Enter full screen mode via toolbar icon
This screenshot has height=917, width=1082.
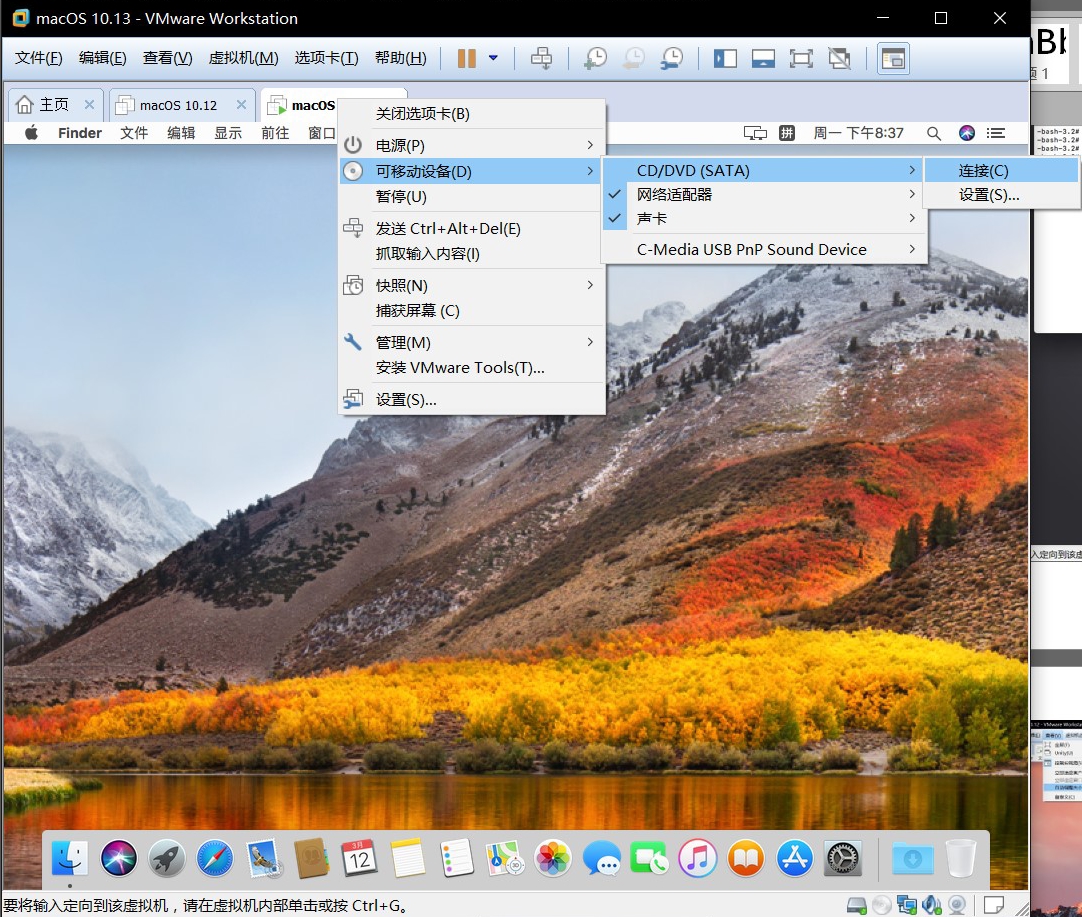coord(801,59)
